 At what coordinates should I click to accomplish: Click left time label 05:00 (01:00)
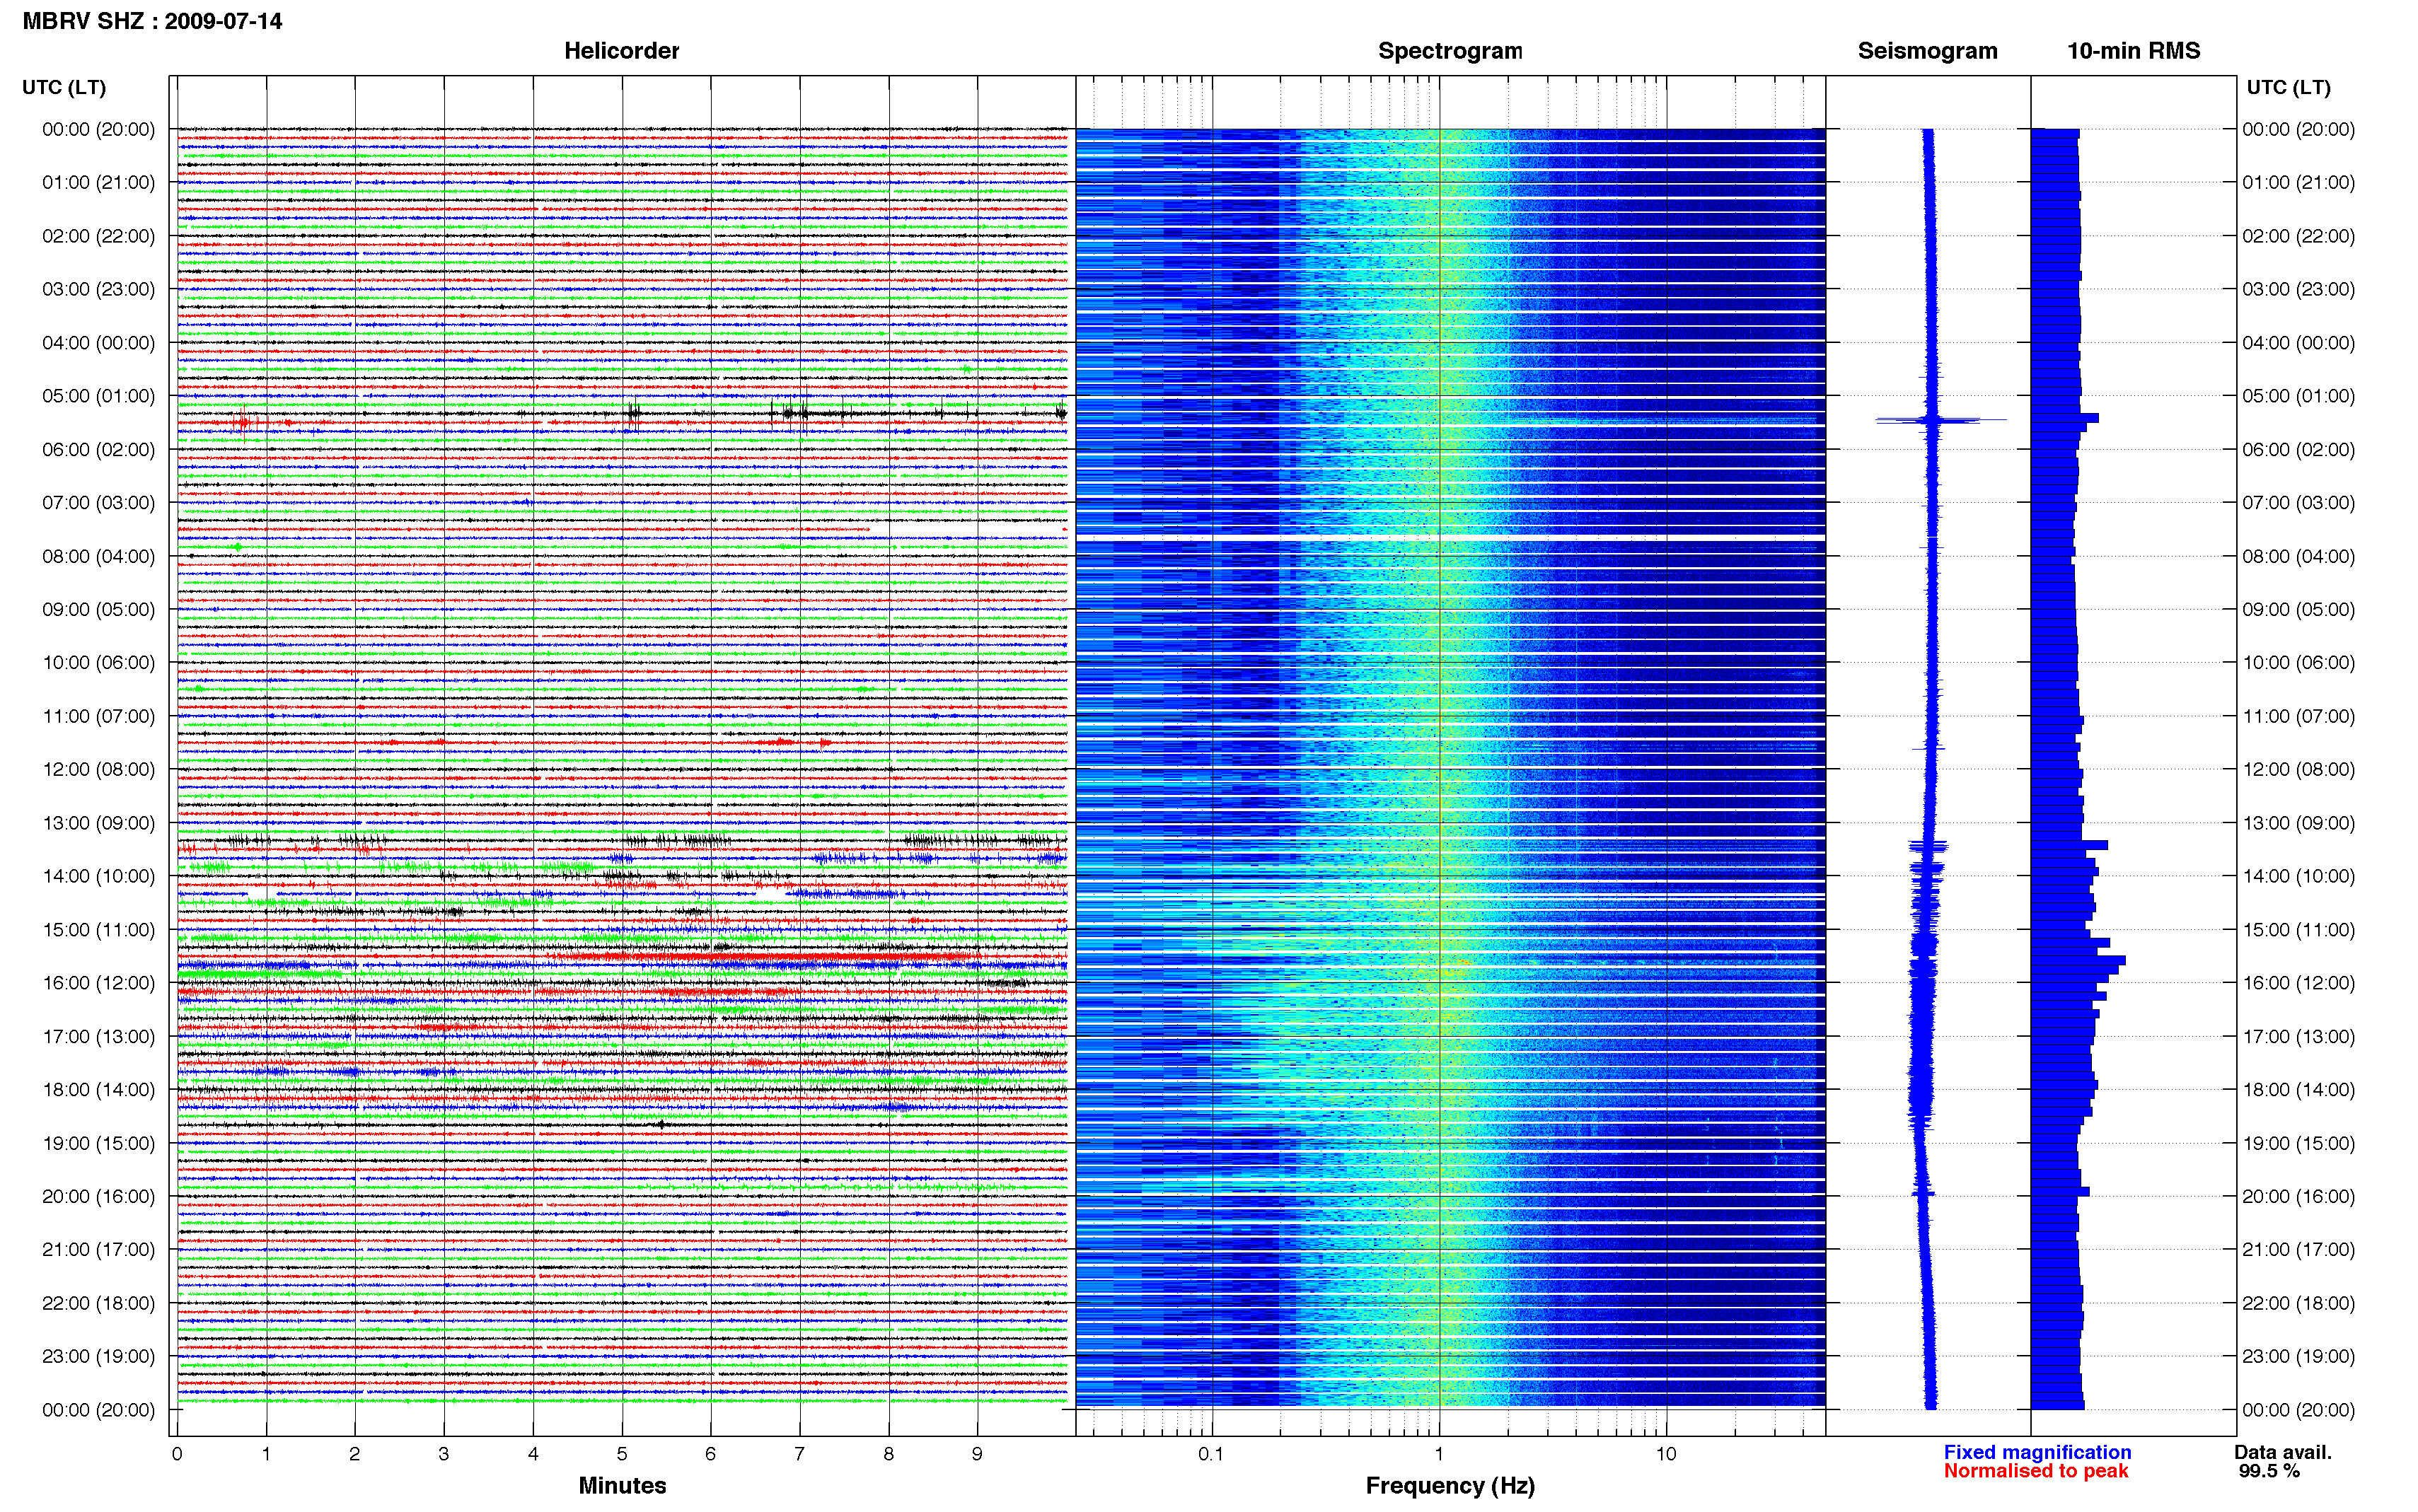coord(98,396)
